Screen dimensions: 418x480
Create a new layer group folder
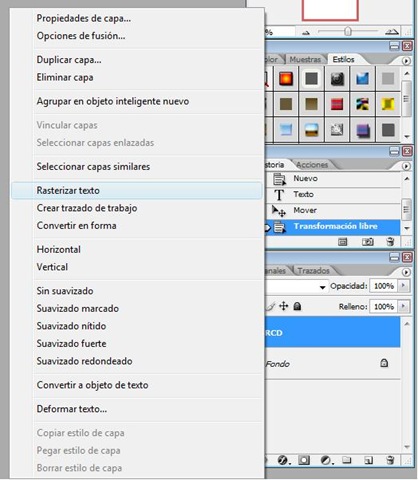pyautogui.click(x=347, y=461)
